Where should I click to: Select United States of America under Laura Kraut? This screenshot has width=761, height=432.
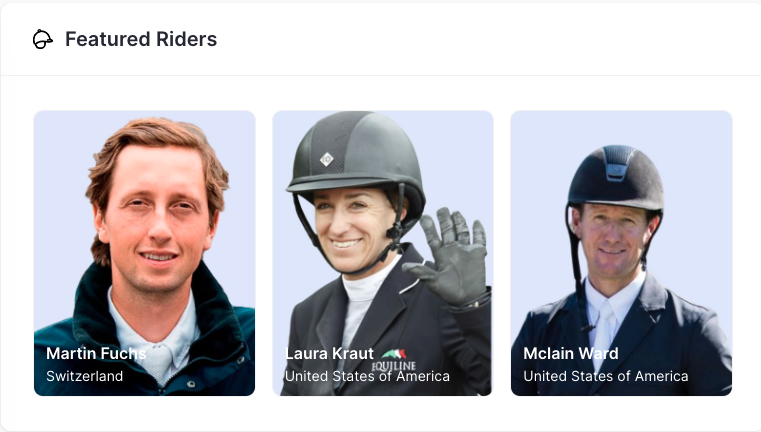pyautogui.click(x=367, y=377)
